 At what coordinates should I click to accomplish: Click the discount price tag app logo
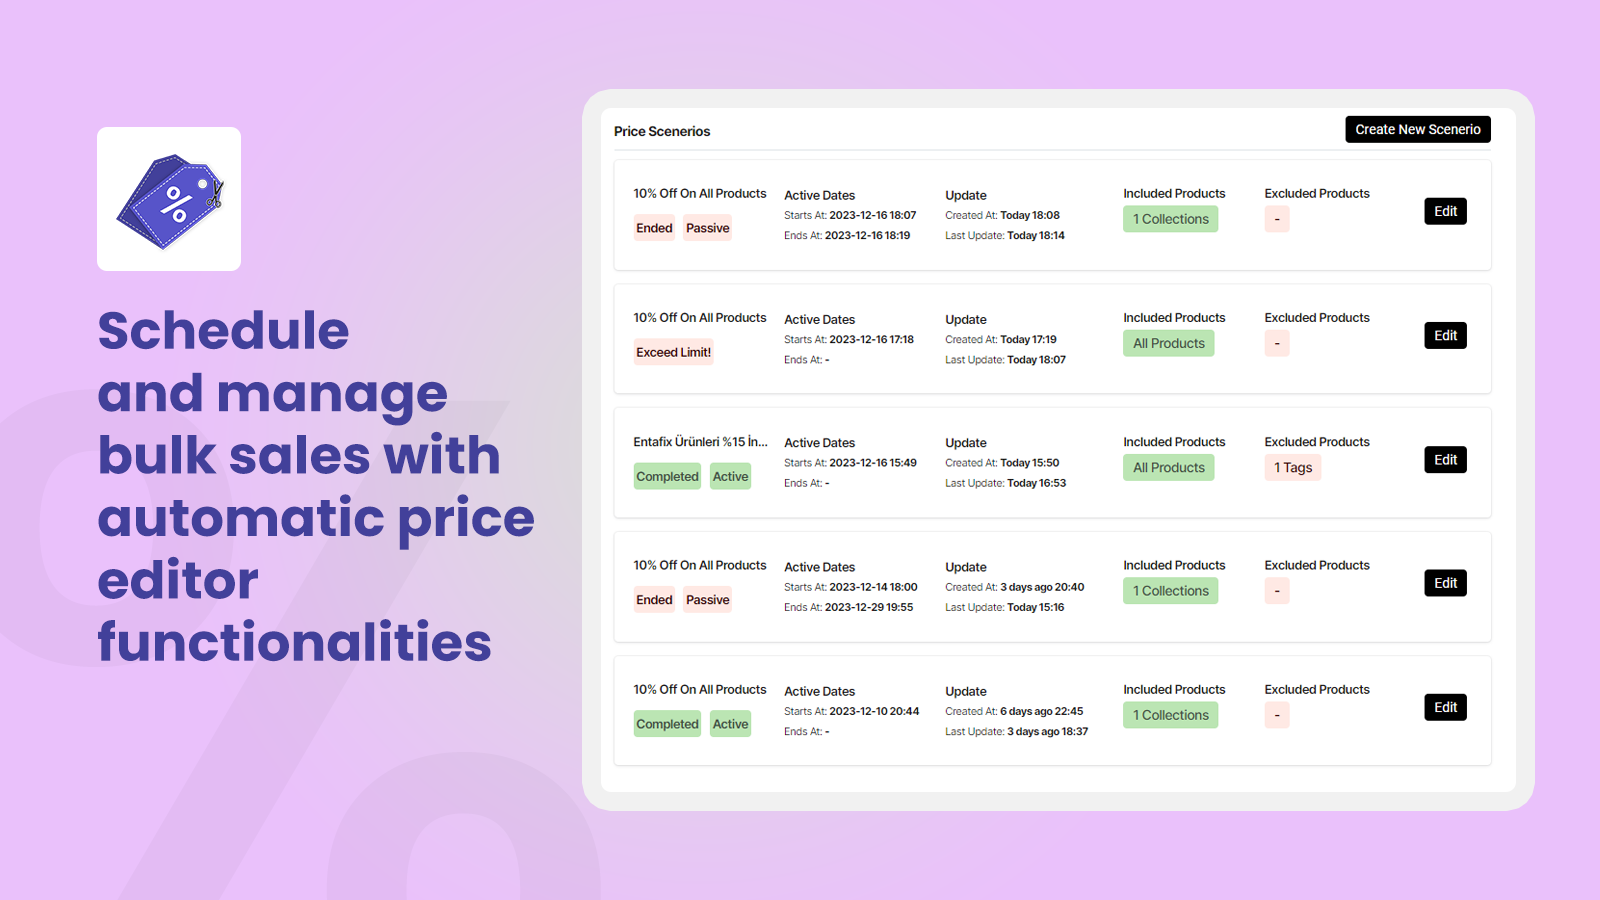pos(169,199)
